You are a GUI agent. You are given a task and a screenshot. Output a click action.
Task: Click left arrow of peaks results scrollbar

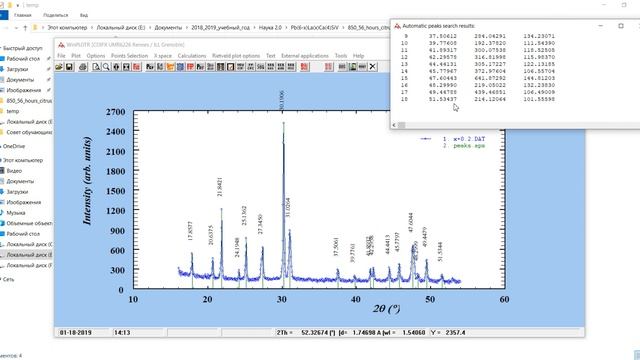coord(394,125)
